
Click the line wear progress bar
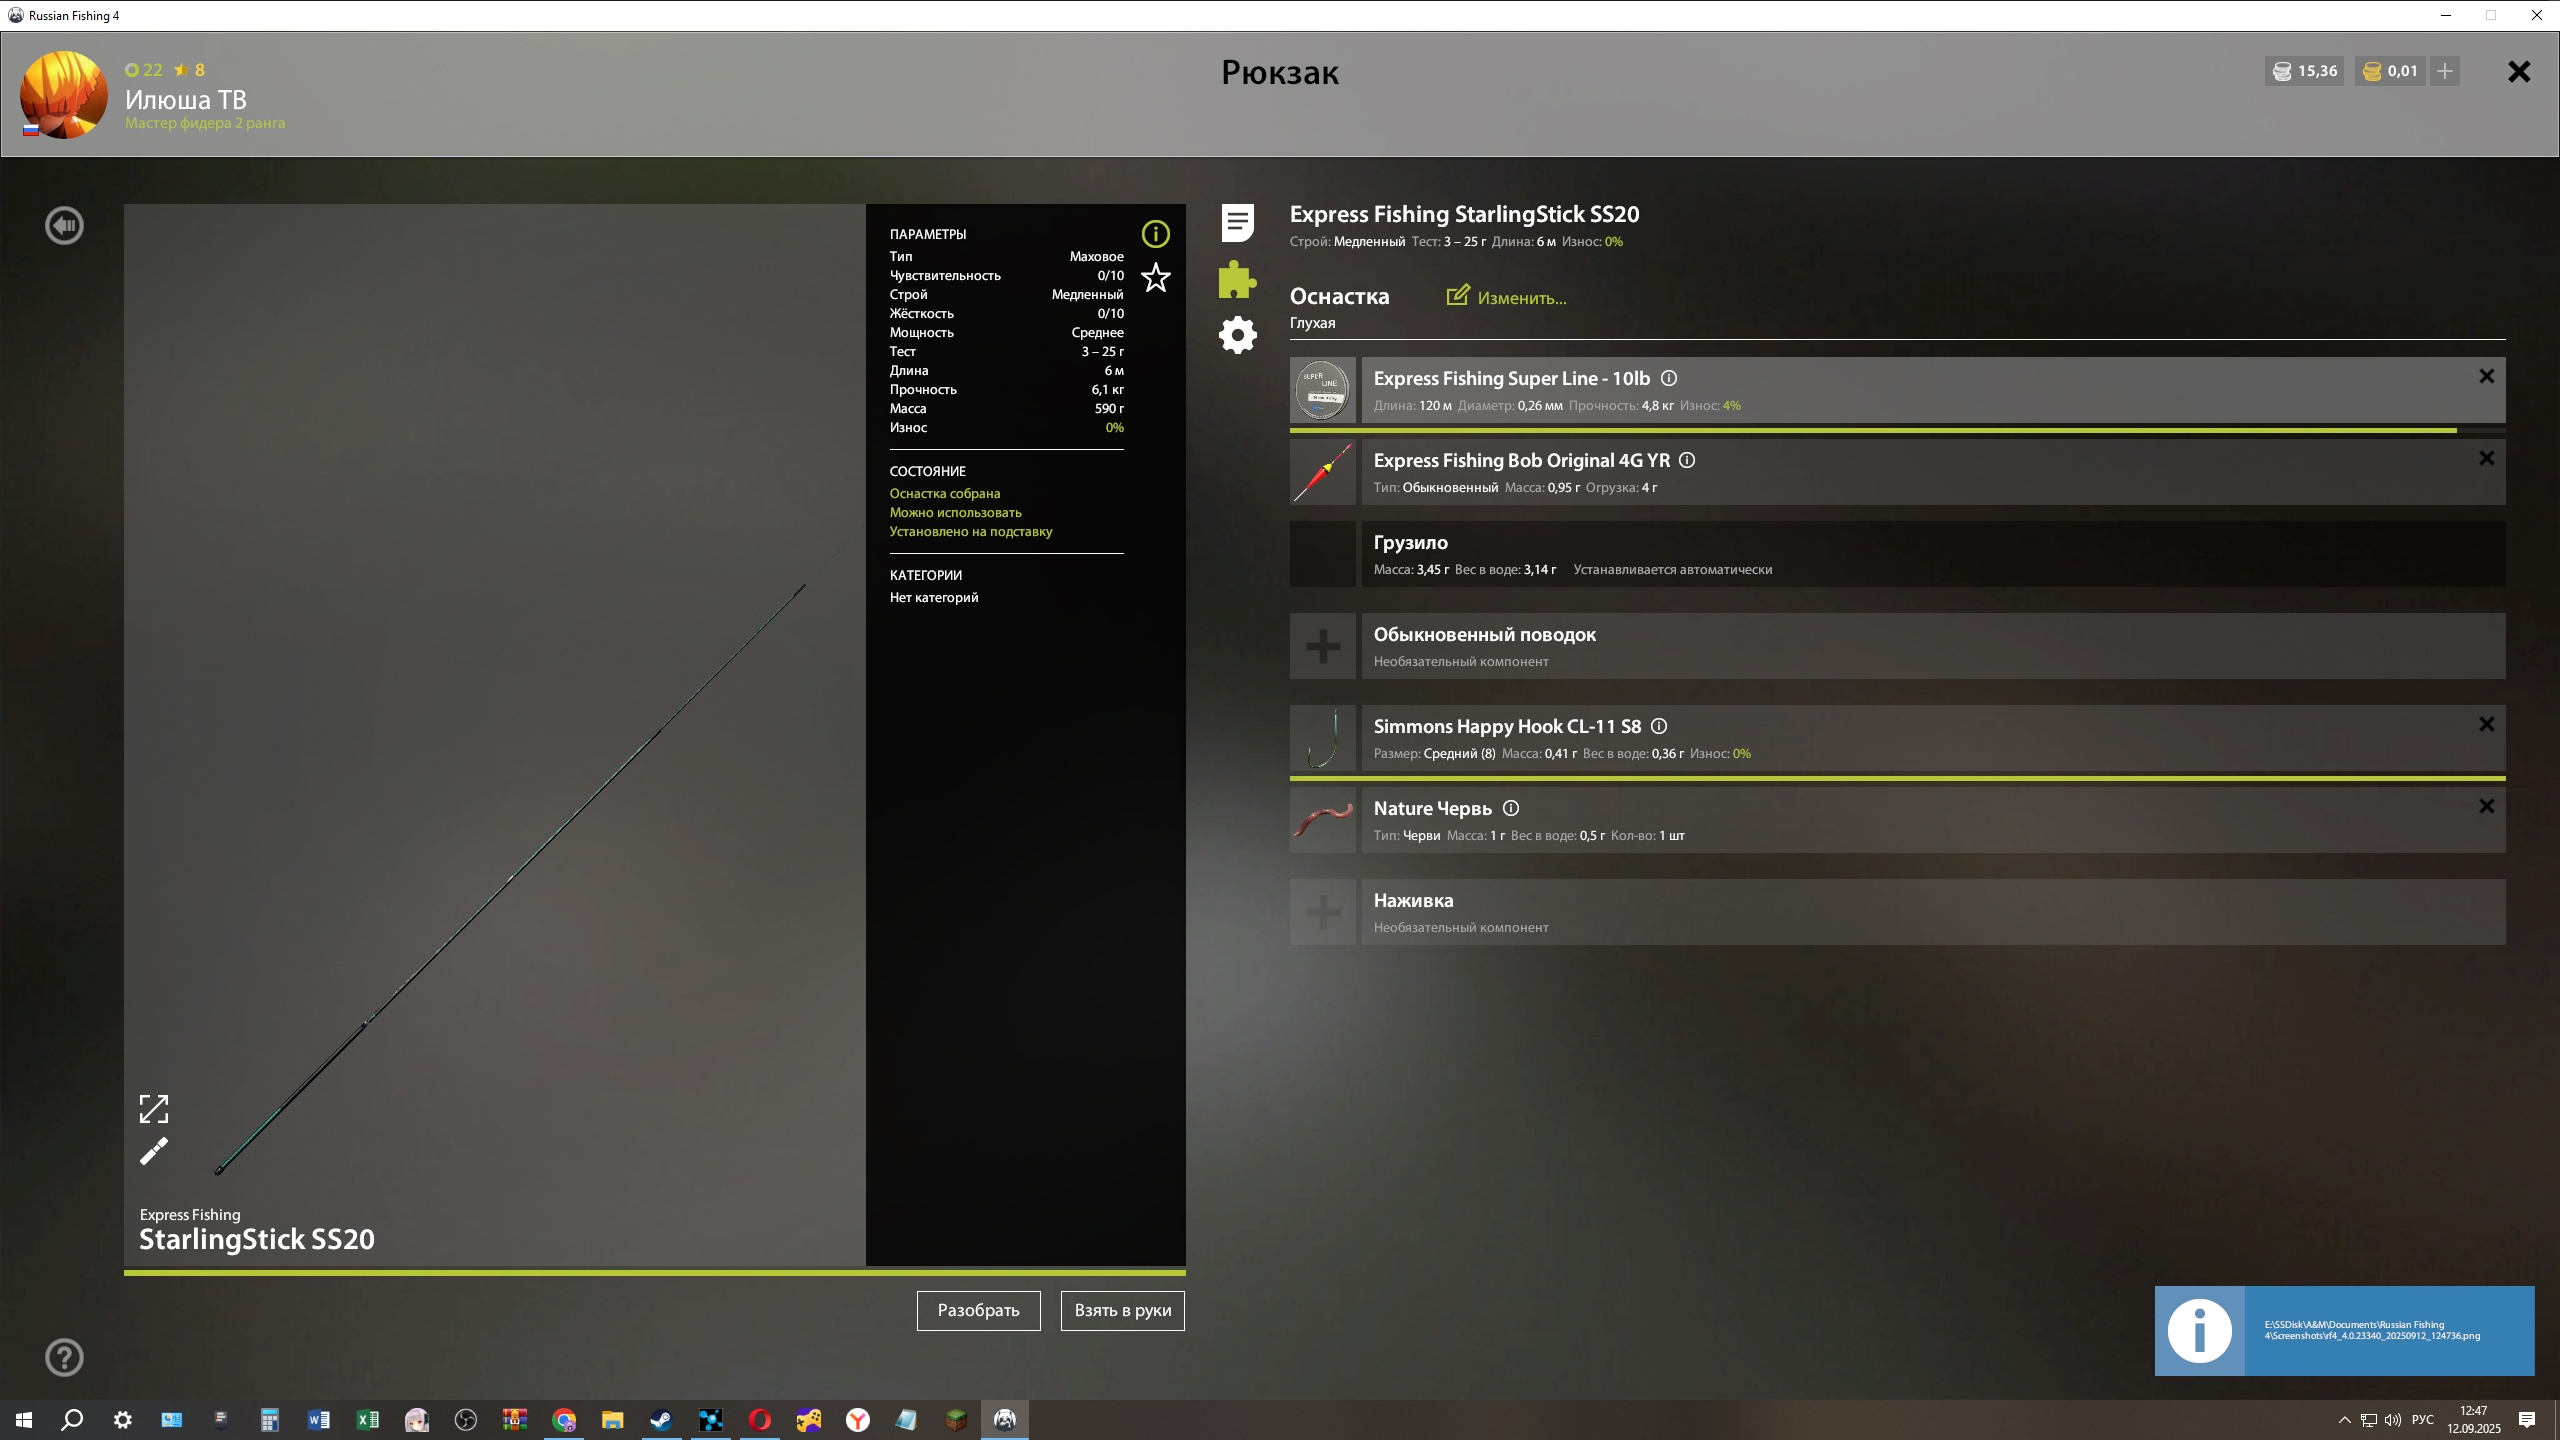click(1897, 430)
